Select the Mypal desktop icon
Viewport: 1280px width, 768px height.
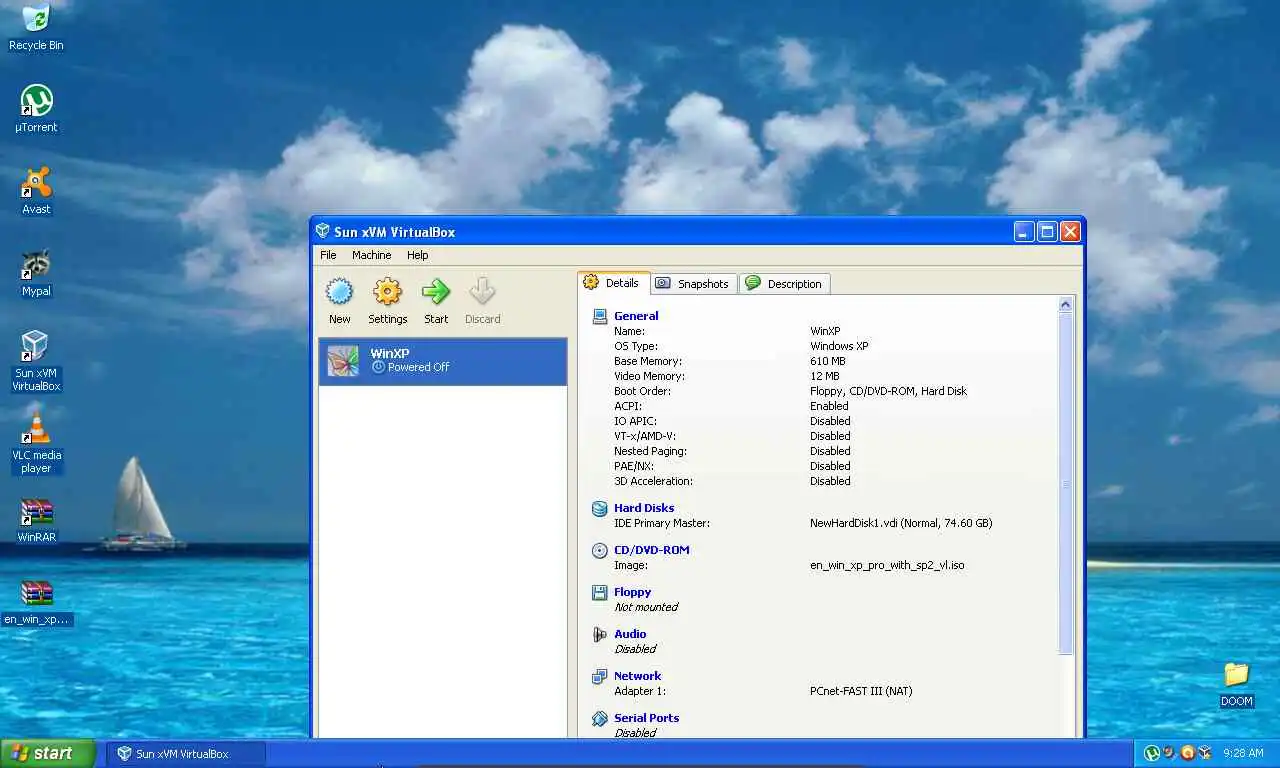[36, 273]
